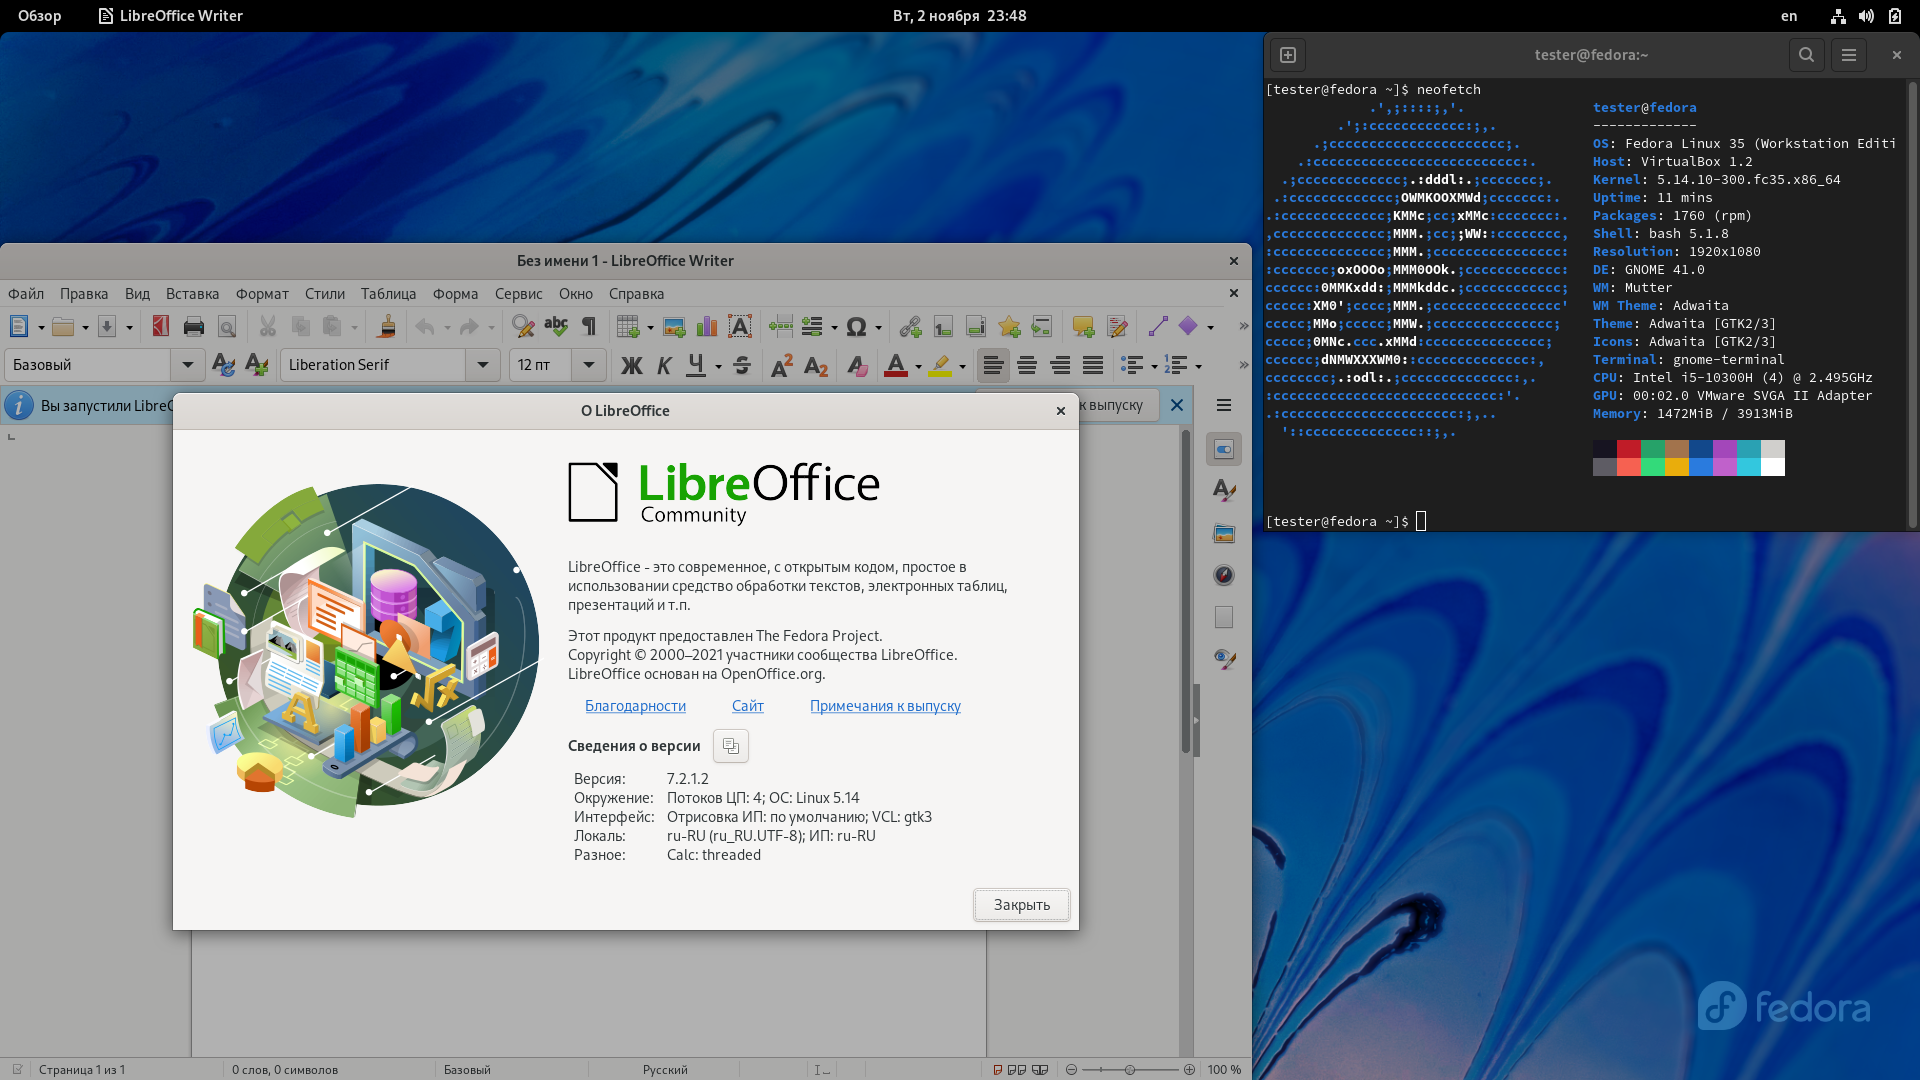Open the Благодарности link
This screenshot has height=1080, width=1920.
point(635,706)
